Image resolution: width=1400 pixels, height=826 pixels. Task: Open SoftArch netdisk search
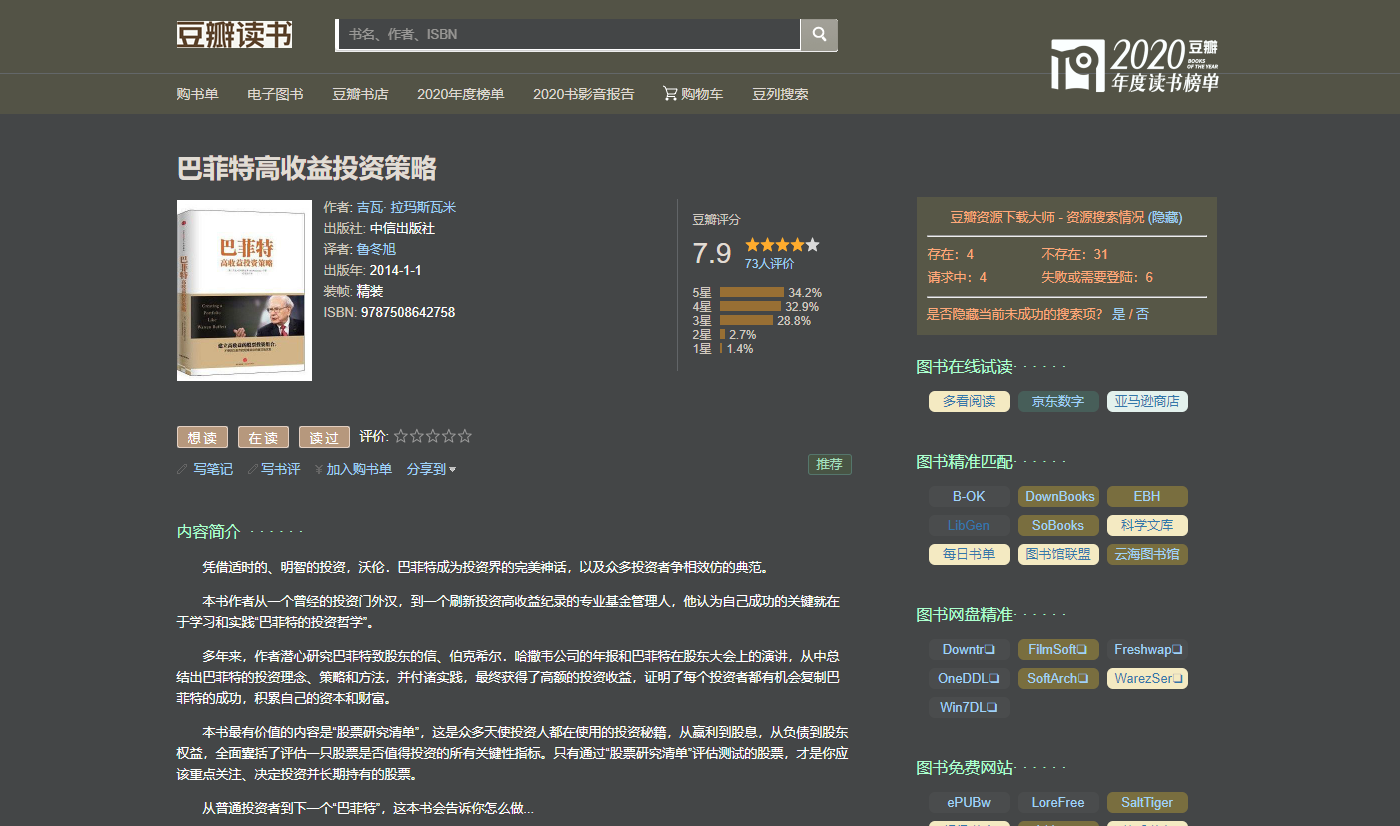point(1058,678)
